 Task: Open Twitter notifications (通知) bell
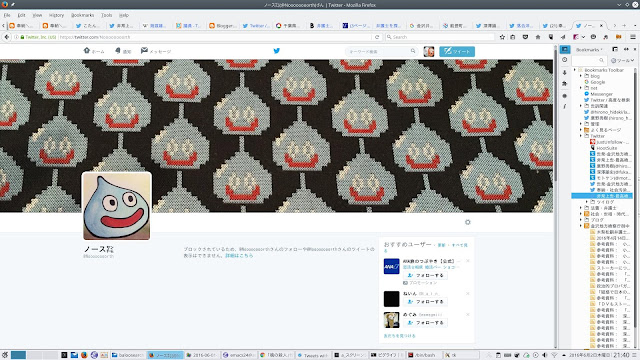click(118, 51)
